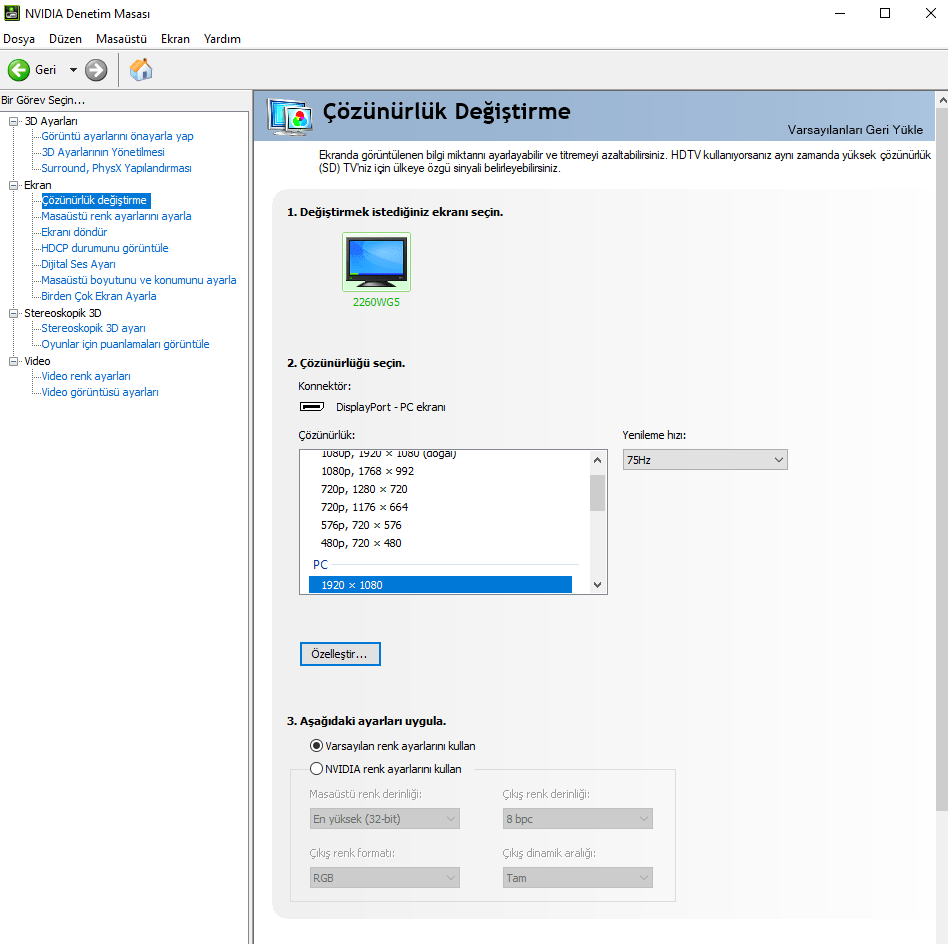Screen dimensions: 948x944
Task: Open the Ekran menu
Action: click(x=175, y=39)
